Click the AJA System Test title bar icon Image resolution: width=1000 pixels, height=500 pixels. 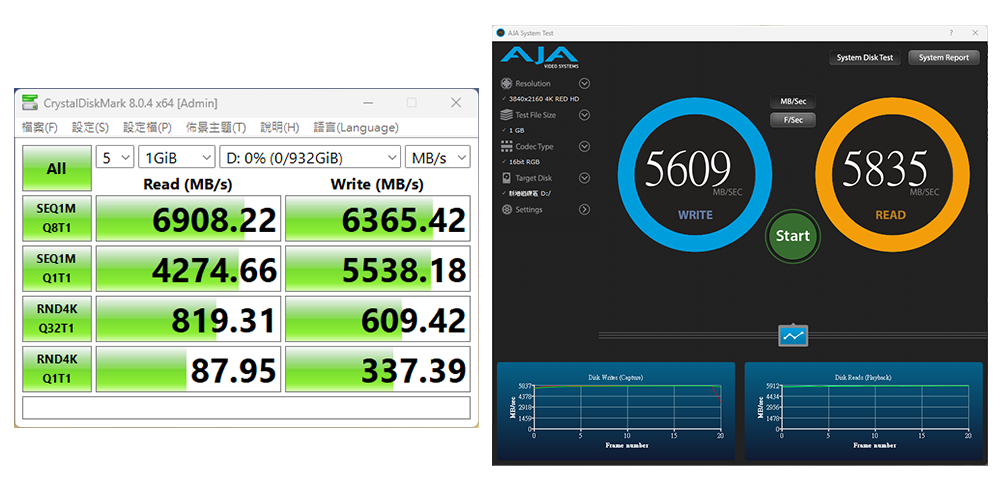pyautogui.click(x=500, y=33)
